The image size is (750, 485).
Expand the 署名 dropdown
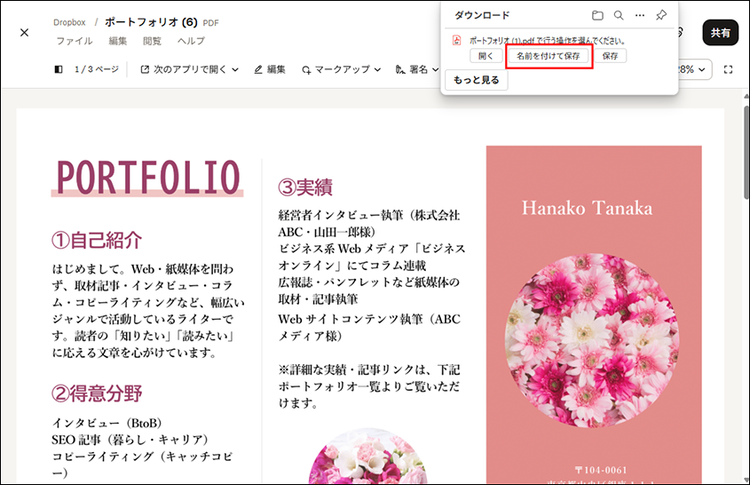tap(417, 70)
